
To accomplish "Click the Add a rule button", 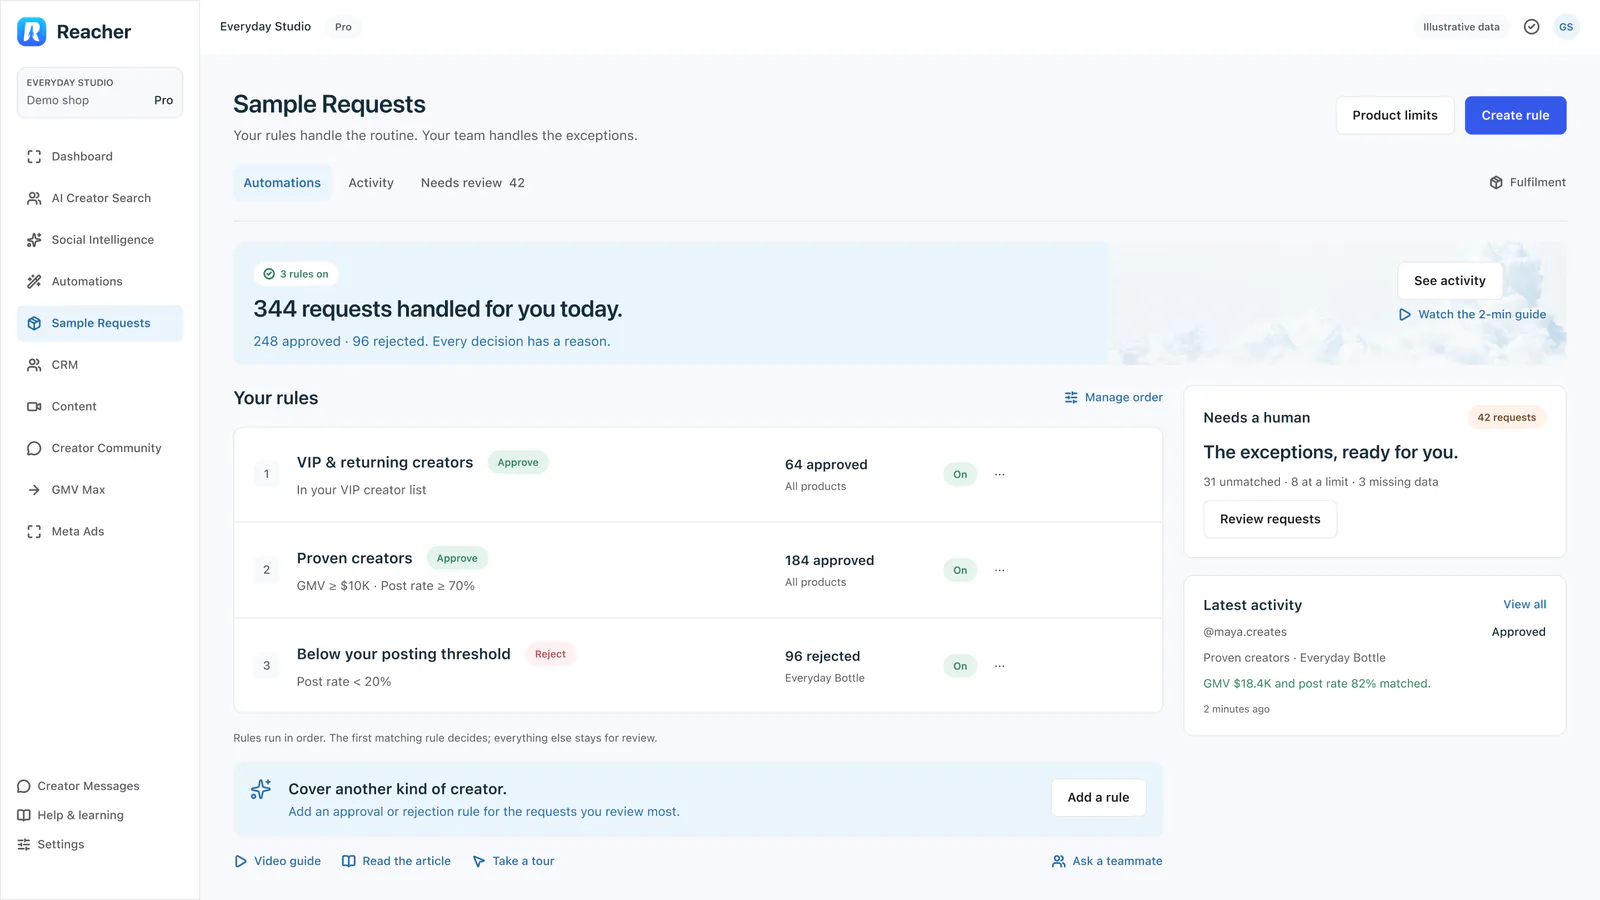I will pyautogui.click(x=1098, y=797).
